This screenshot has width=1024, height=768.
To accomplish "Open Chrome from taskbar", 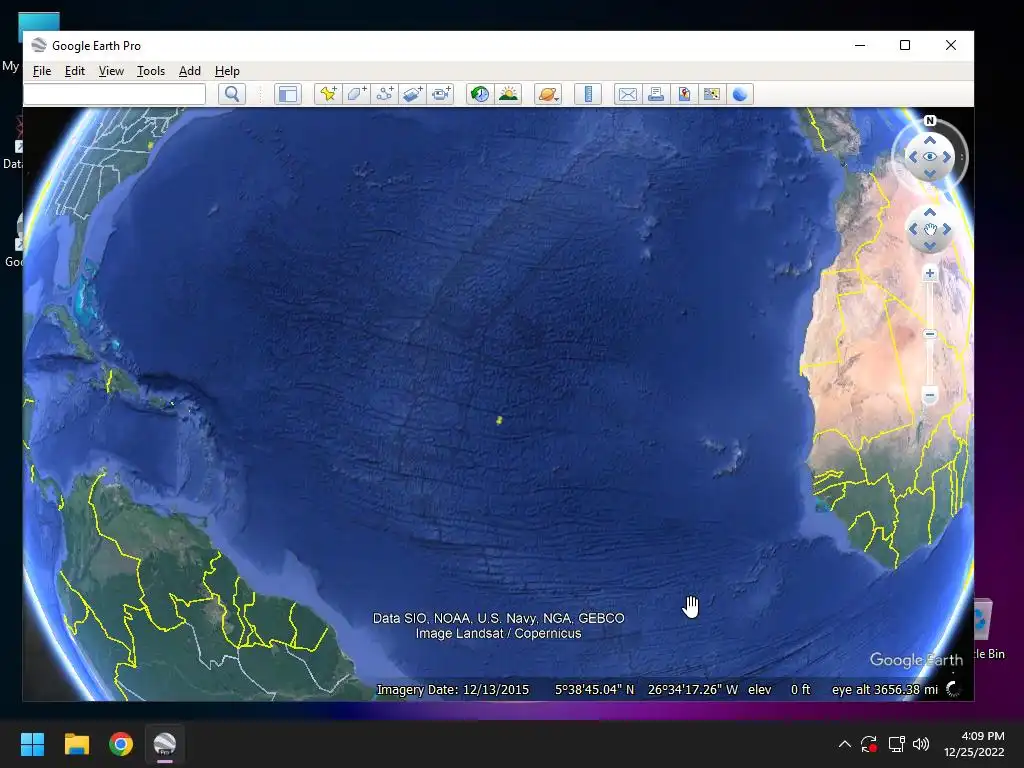I will coord(121,744).
